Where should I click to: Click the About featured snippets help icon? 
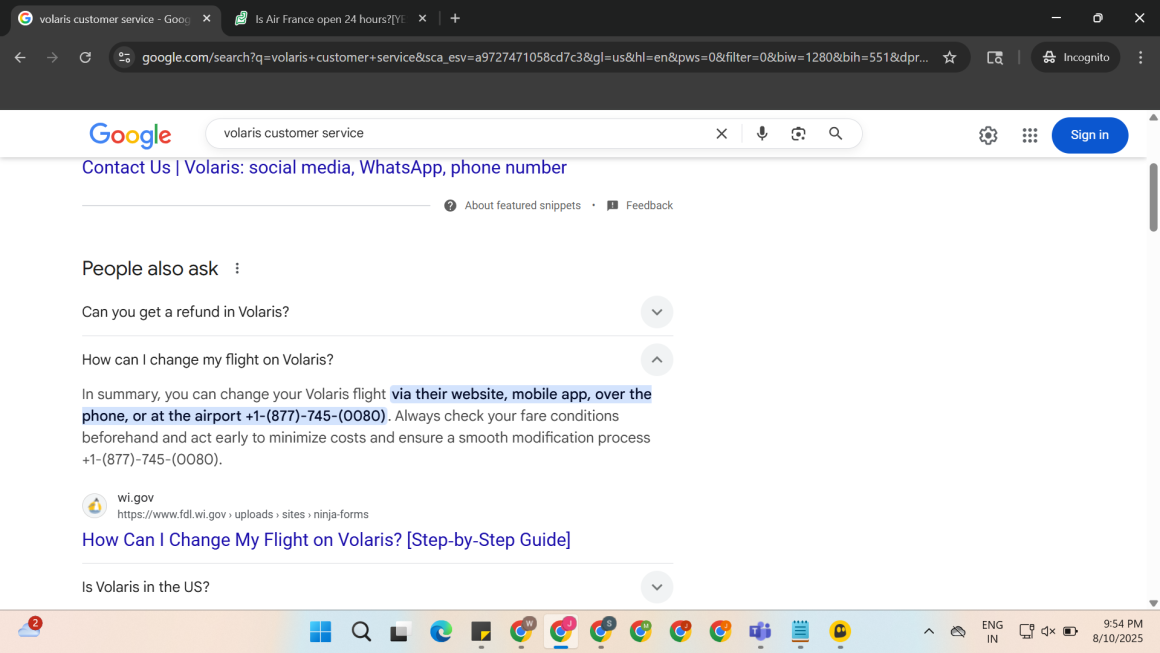coord(450,206)
